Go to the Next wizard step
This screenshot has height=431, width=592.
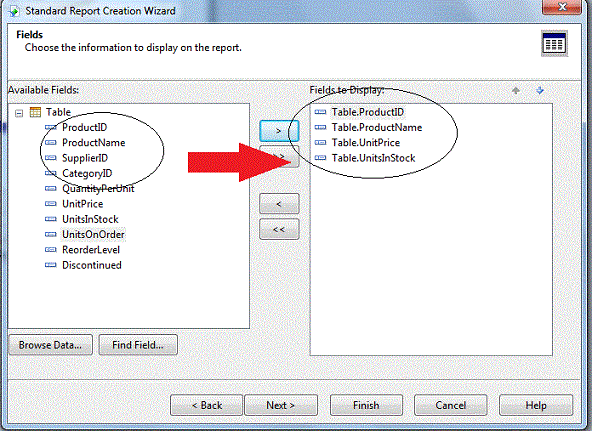click(x=281, y=405)
